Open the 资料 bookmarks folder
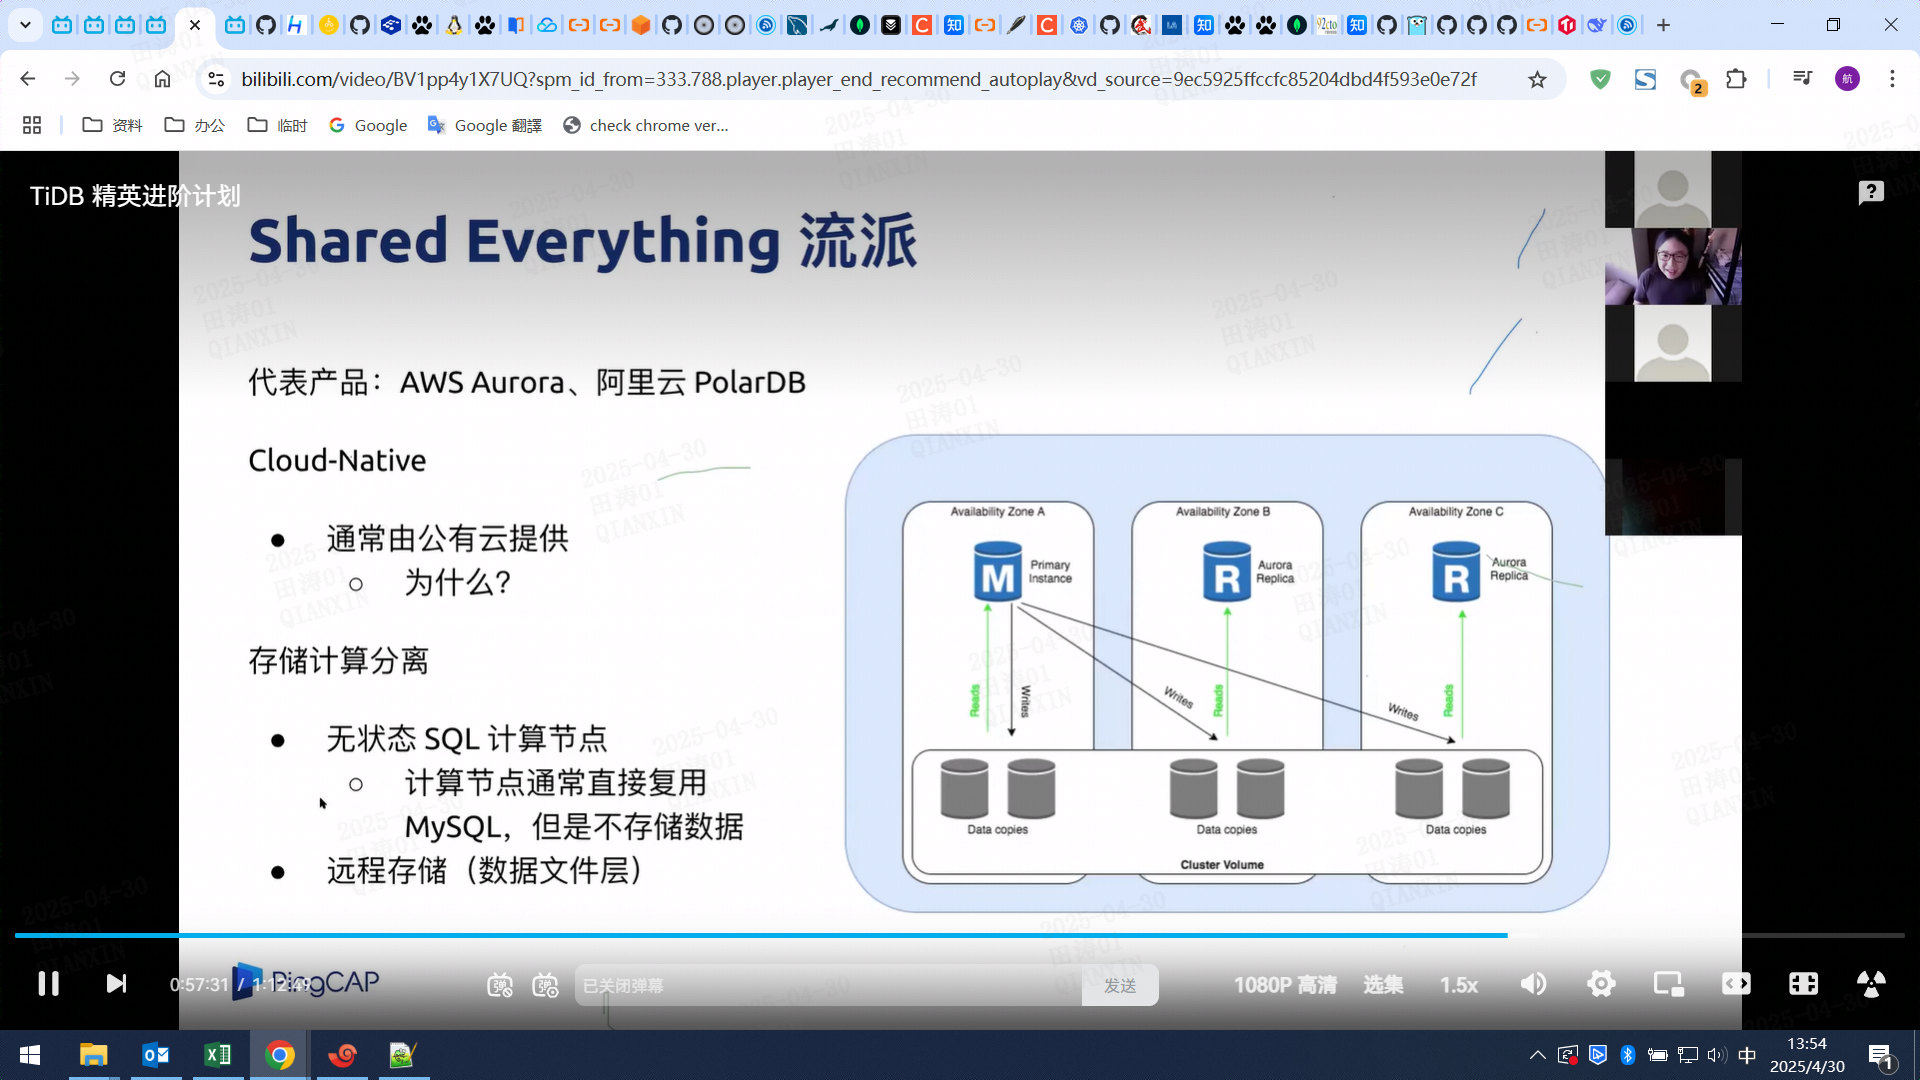The width and height of the screenshot is (1920, 1080). click(112, 125)
